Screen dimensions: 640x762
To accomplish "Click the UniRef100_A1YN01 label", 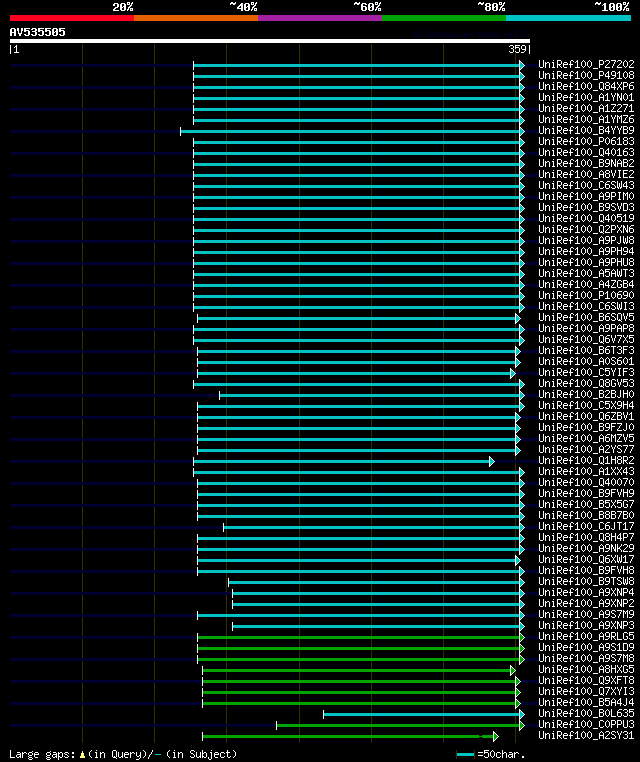I will (586, 97).
